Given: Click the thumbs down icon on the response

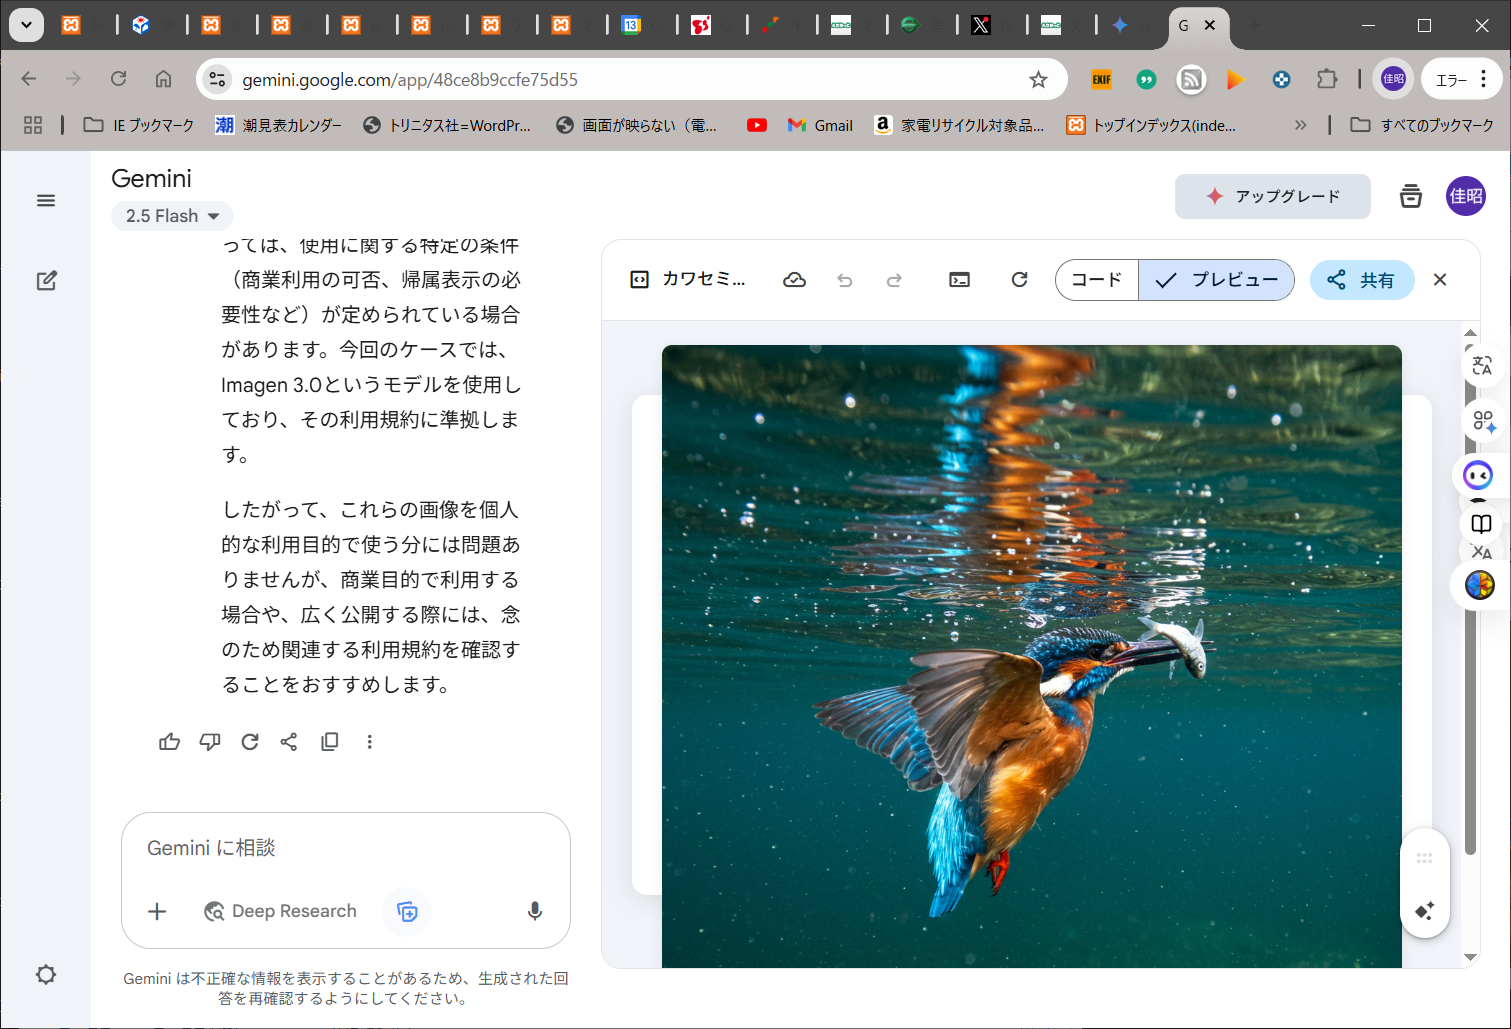Looking at the screenshot, I should pos(209,742).
